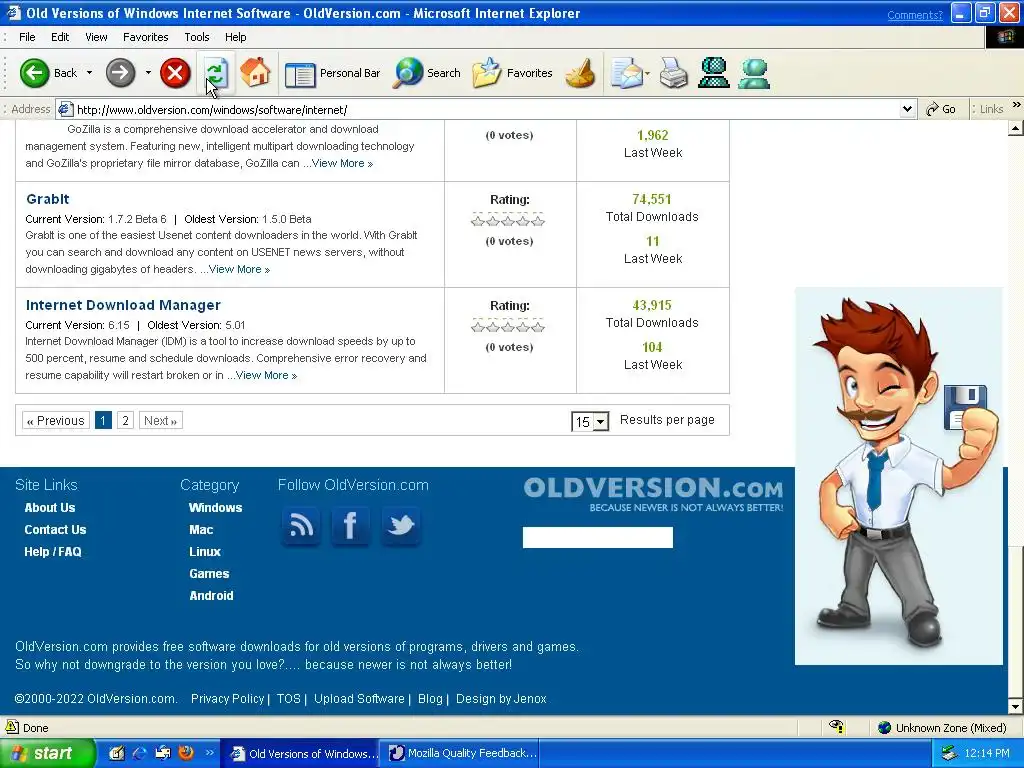The image size is (1024, 768).
Task: Select the Games category footer link
Action: click(209, 574)
